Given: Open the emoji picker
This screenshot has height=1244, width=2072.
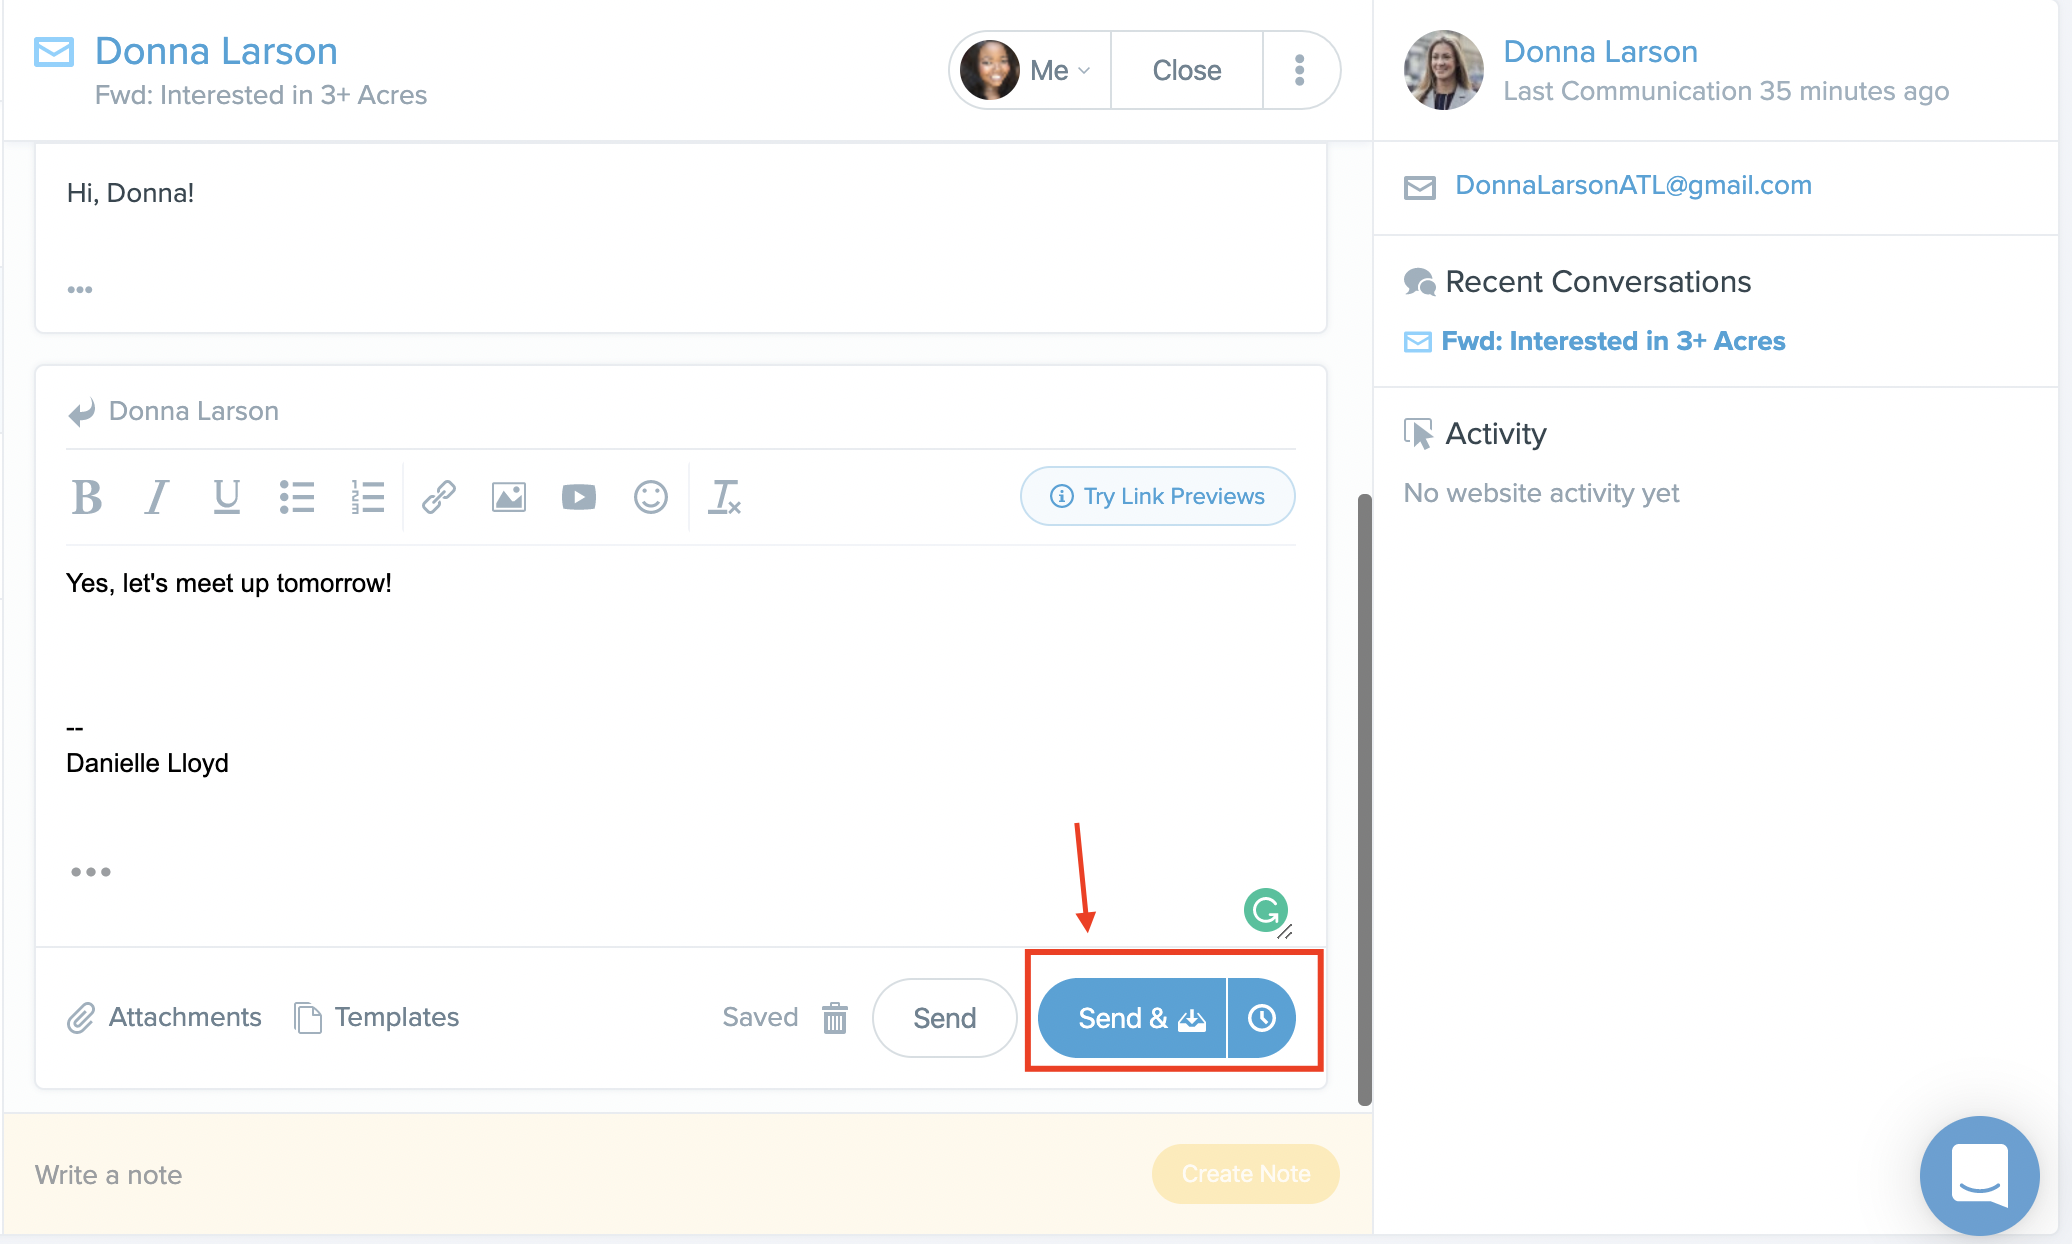Looking at the screenshot, I should [650, 496].
